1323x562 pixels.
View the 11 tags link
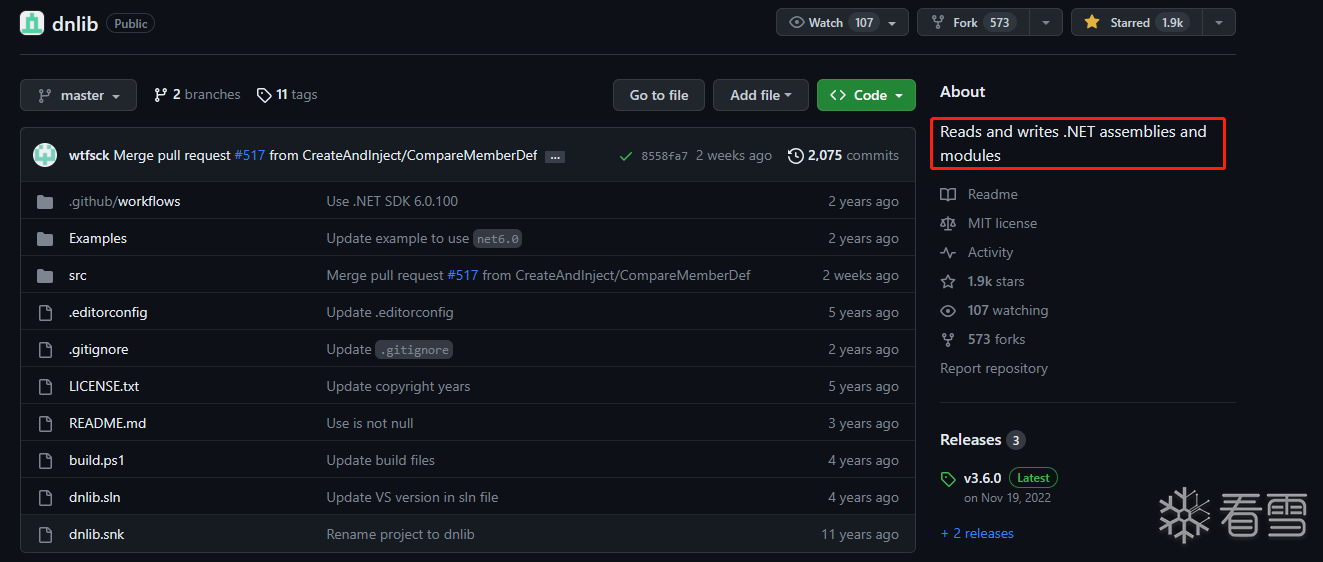[x=287, y=95]
